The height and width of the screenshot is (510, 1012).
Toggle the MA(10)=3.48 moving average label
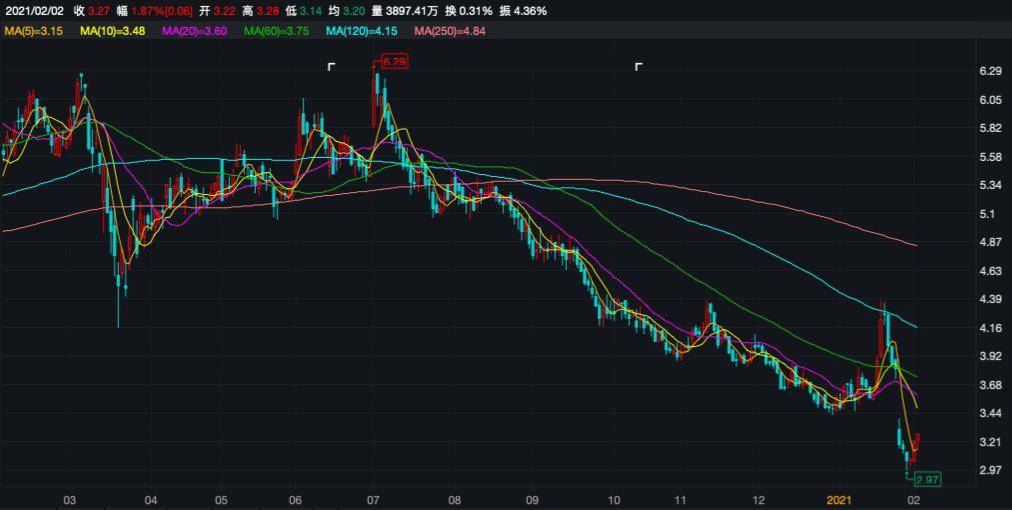click(x=109, y=32)
